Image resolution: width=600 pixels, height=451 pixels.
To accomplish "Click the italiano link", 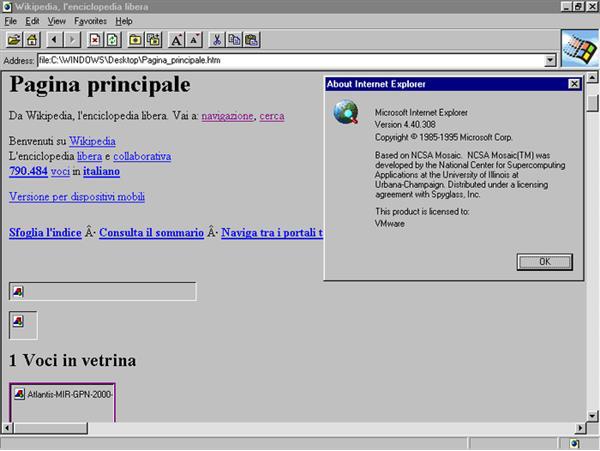I will click(x=101, y=171).
